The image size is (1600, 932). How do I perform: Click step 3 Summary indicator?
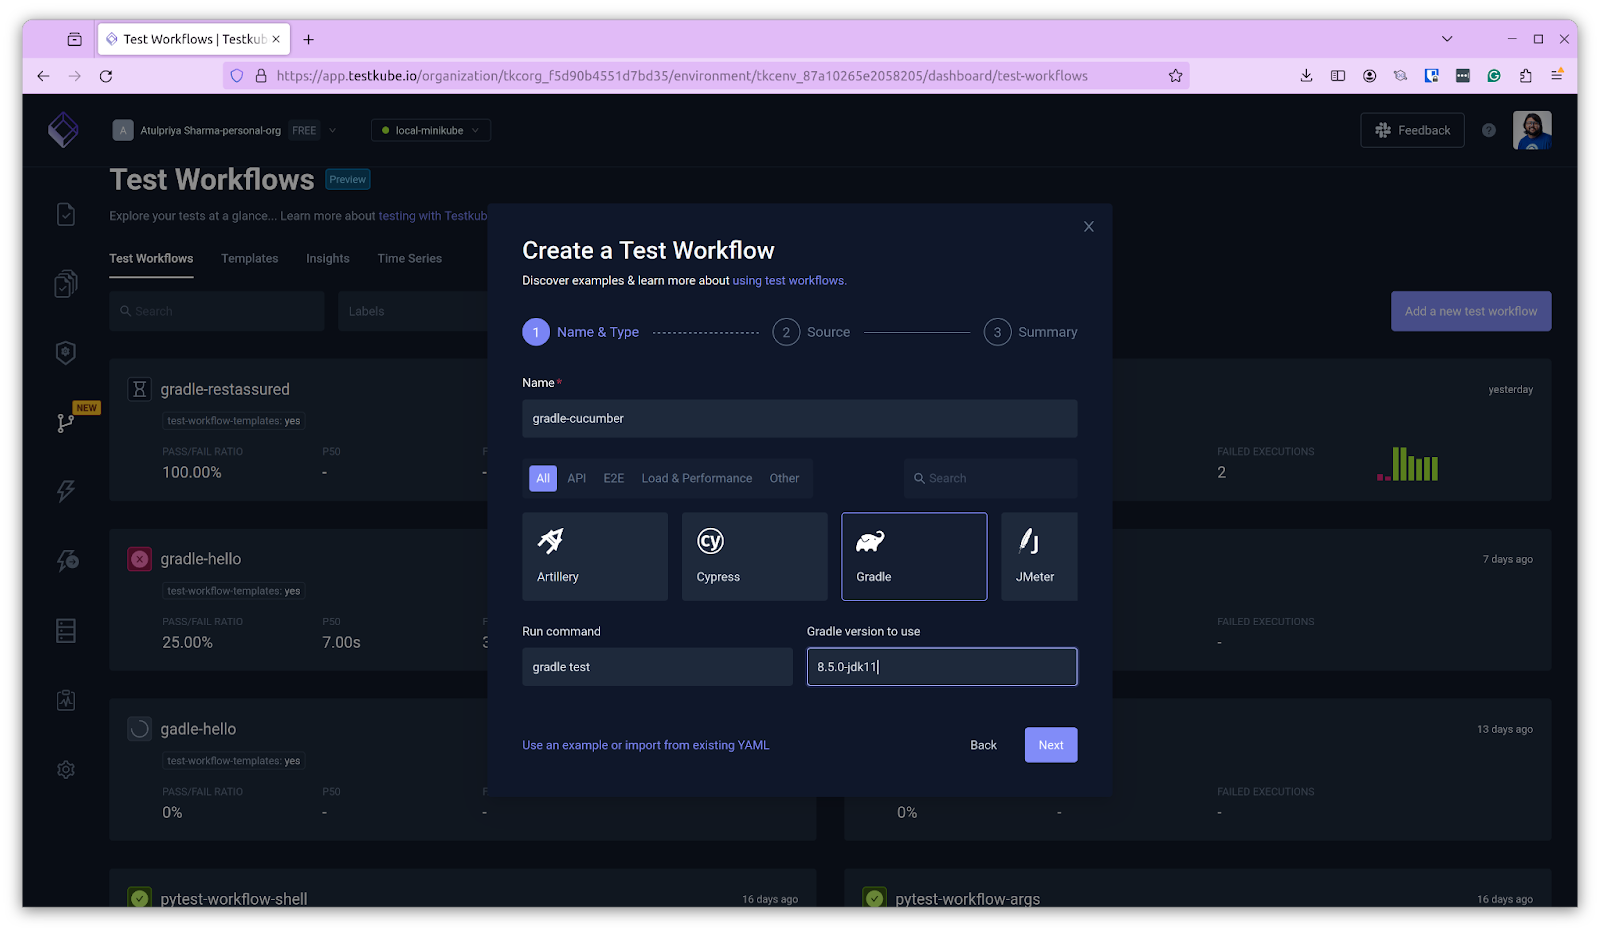coord(1031,332)
